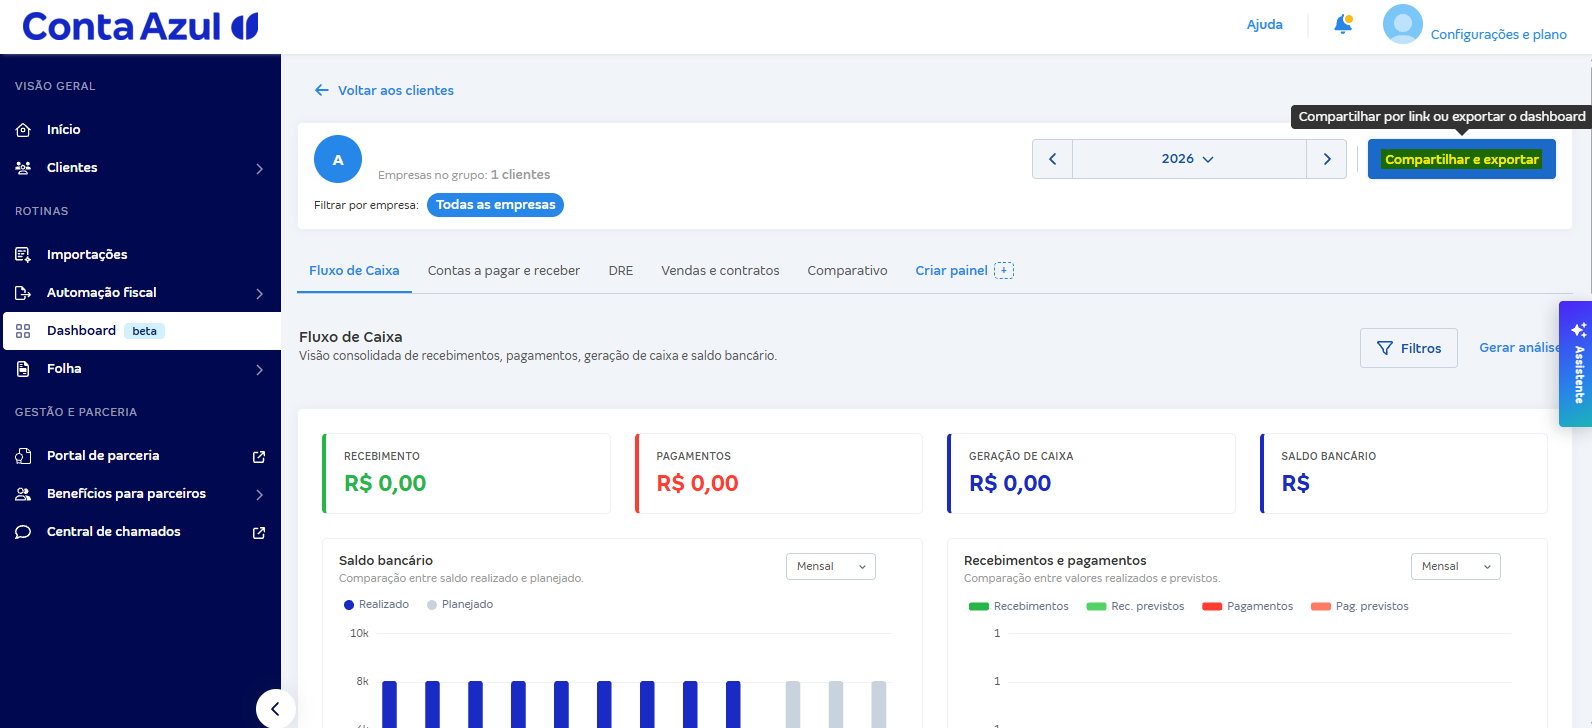Image resolution: width=1592 pixels, height=728 pixels.
Task: Open the Saldo bancário Mensal dropdown
Action: coord(831,567)
